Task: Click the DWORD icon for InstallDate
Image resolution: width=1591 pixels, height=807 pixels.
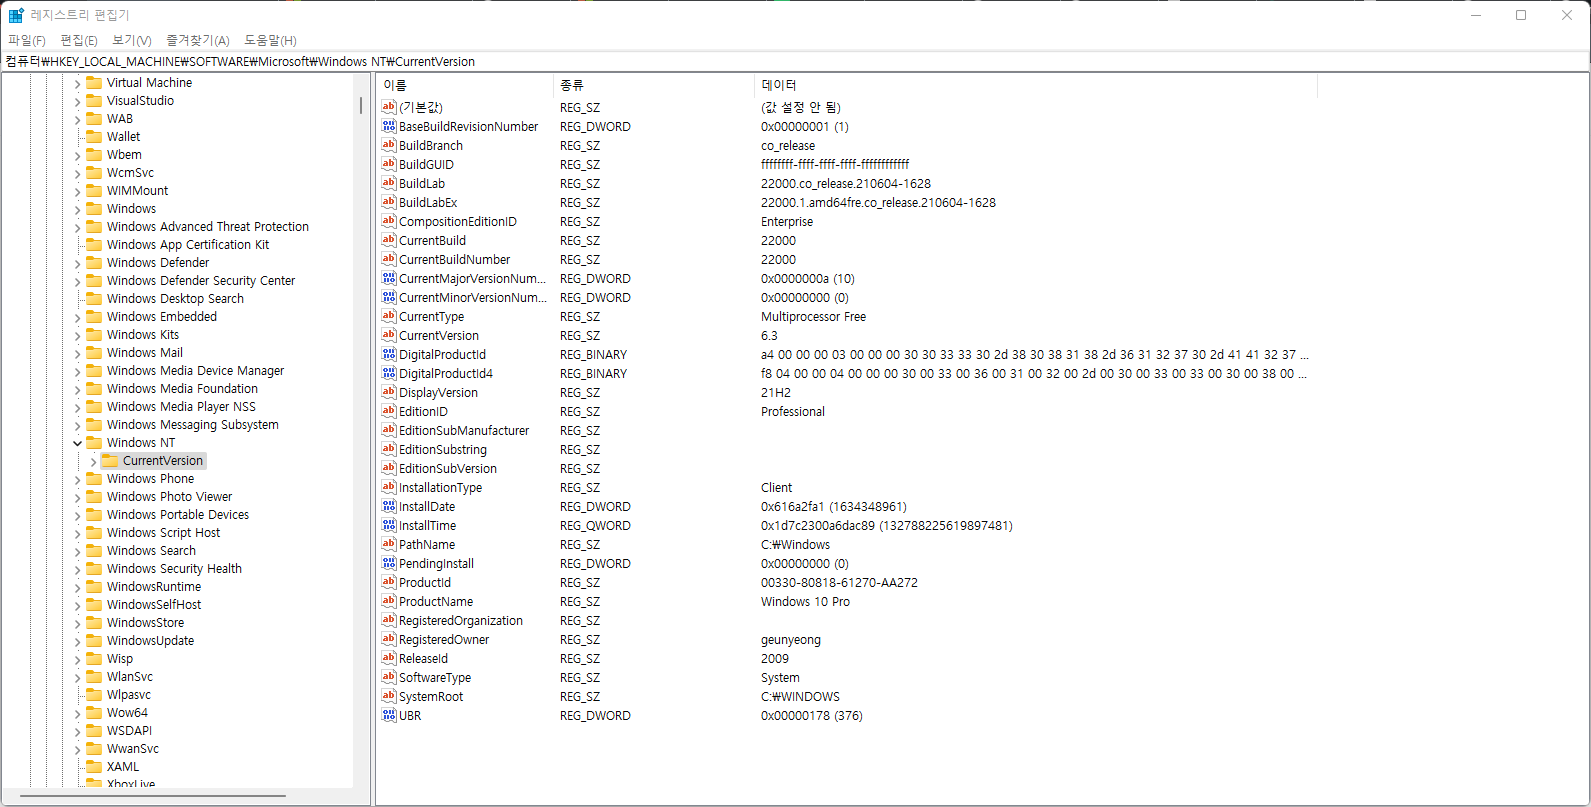Action: coord(389,506)
